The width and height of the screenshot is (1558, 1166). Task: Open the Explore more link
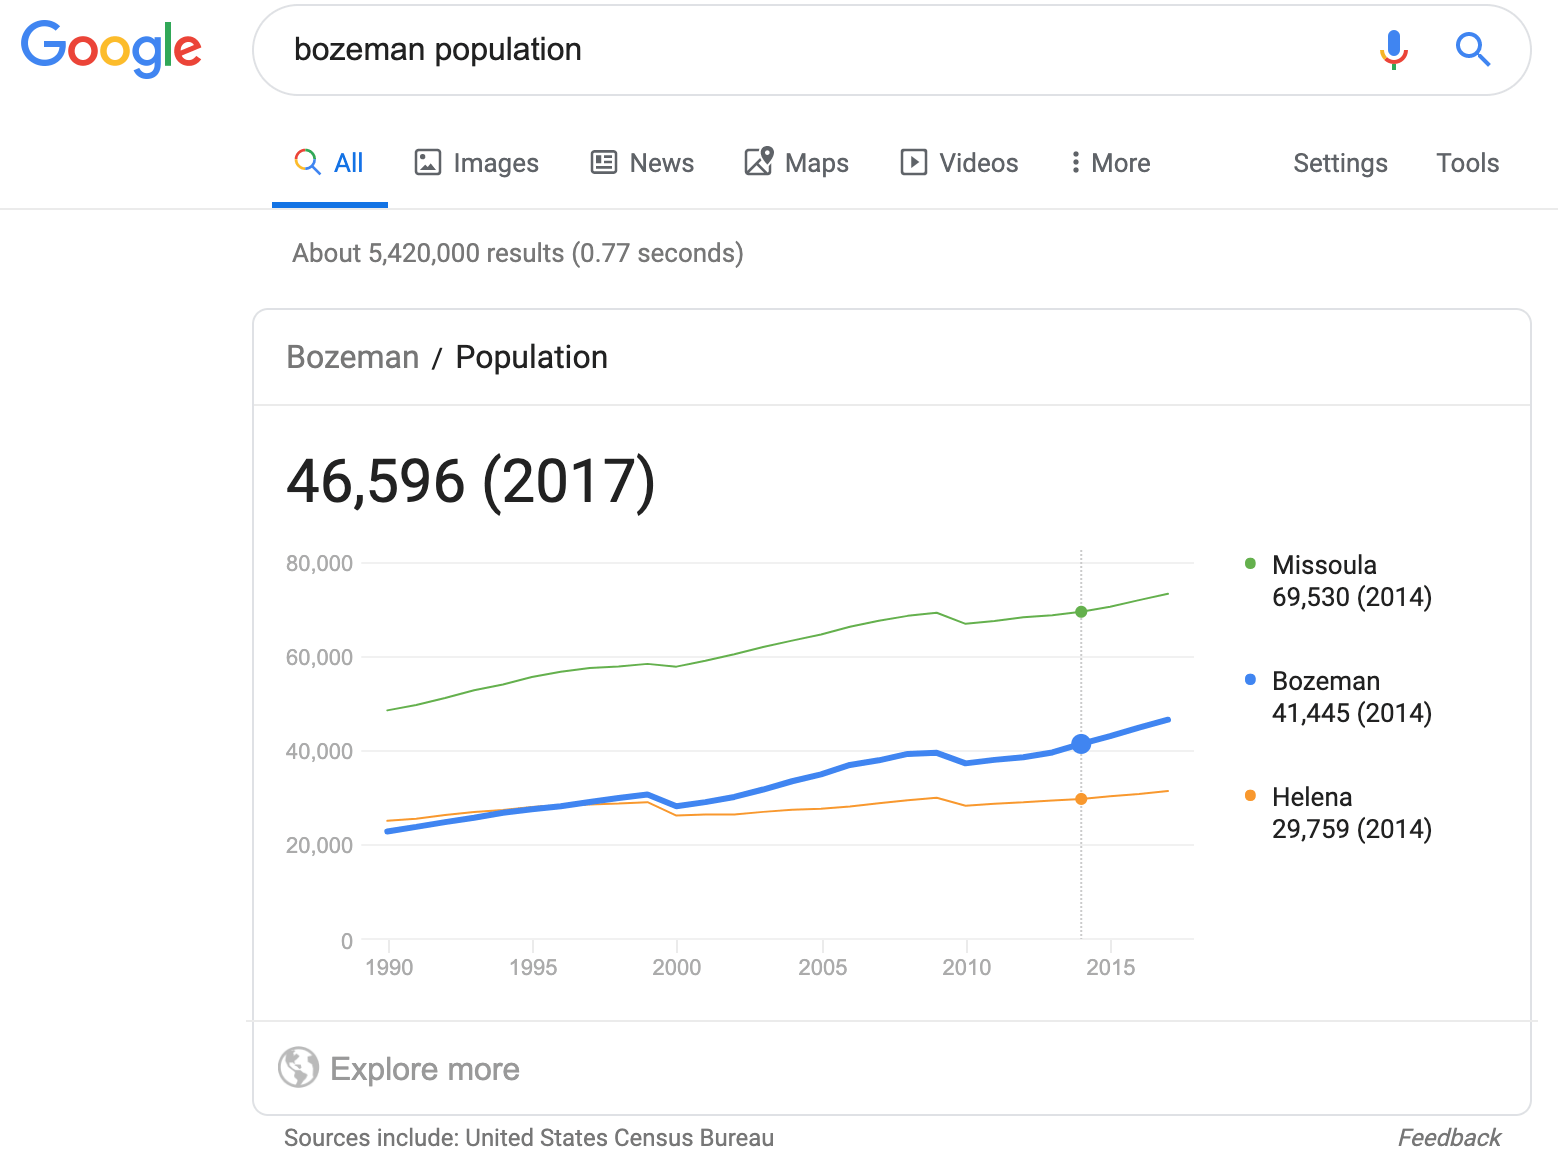pos(424,1069)
